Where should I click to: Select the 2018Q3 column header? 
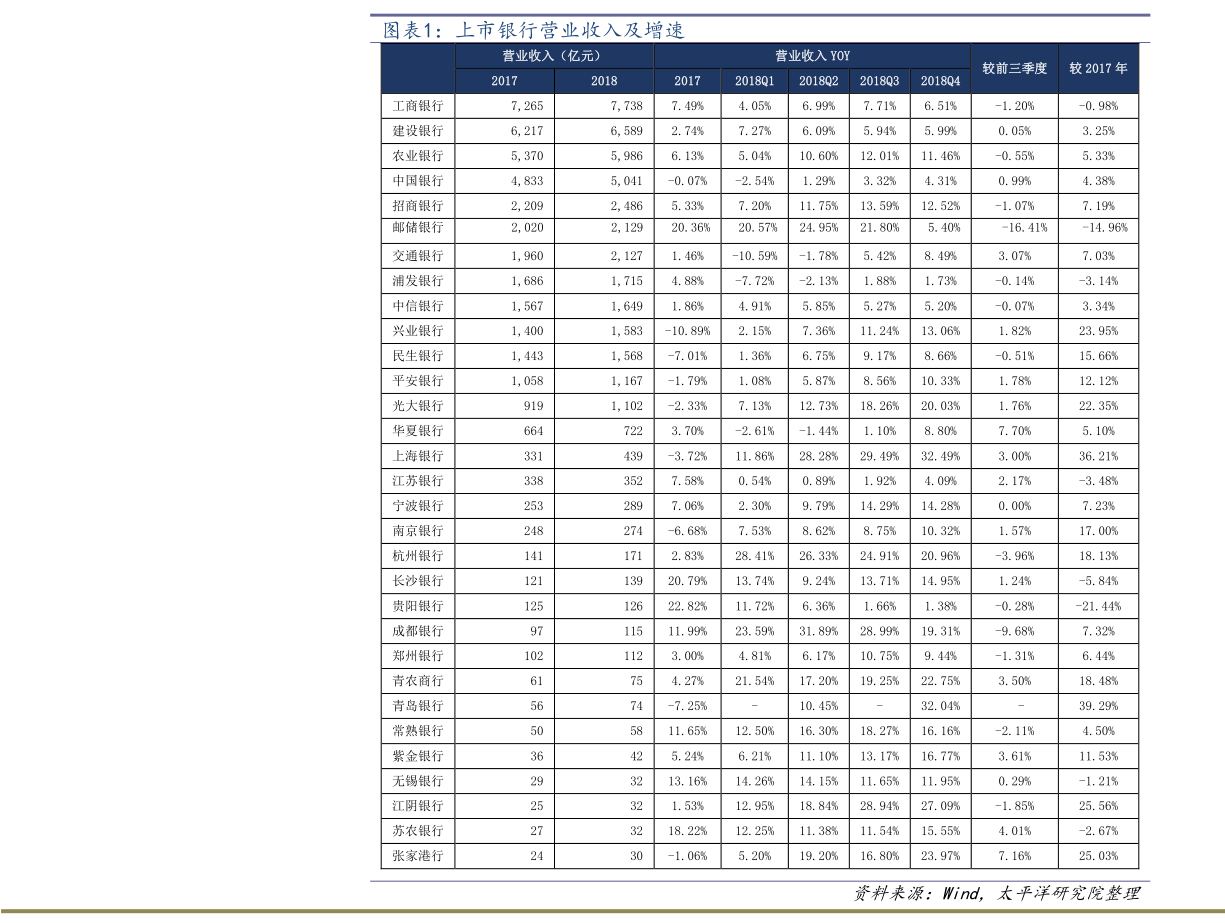click(x=879, y=81)
